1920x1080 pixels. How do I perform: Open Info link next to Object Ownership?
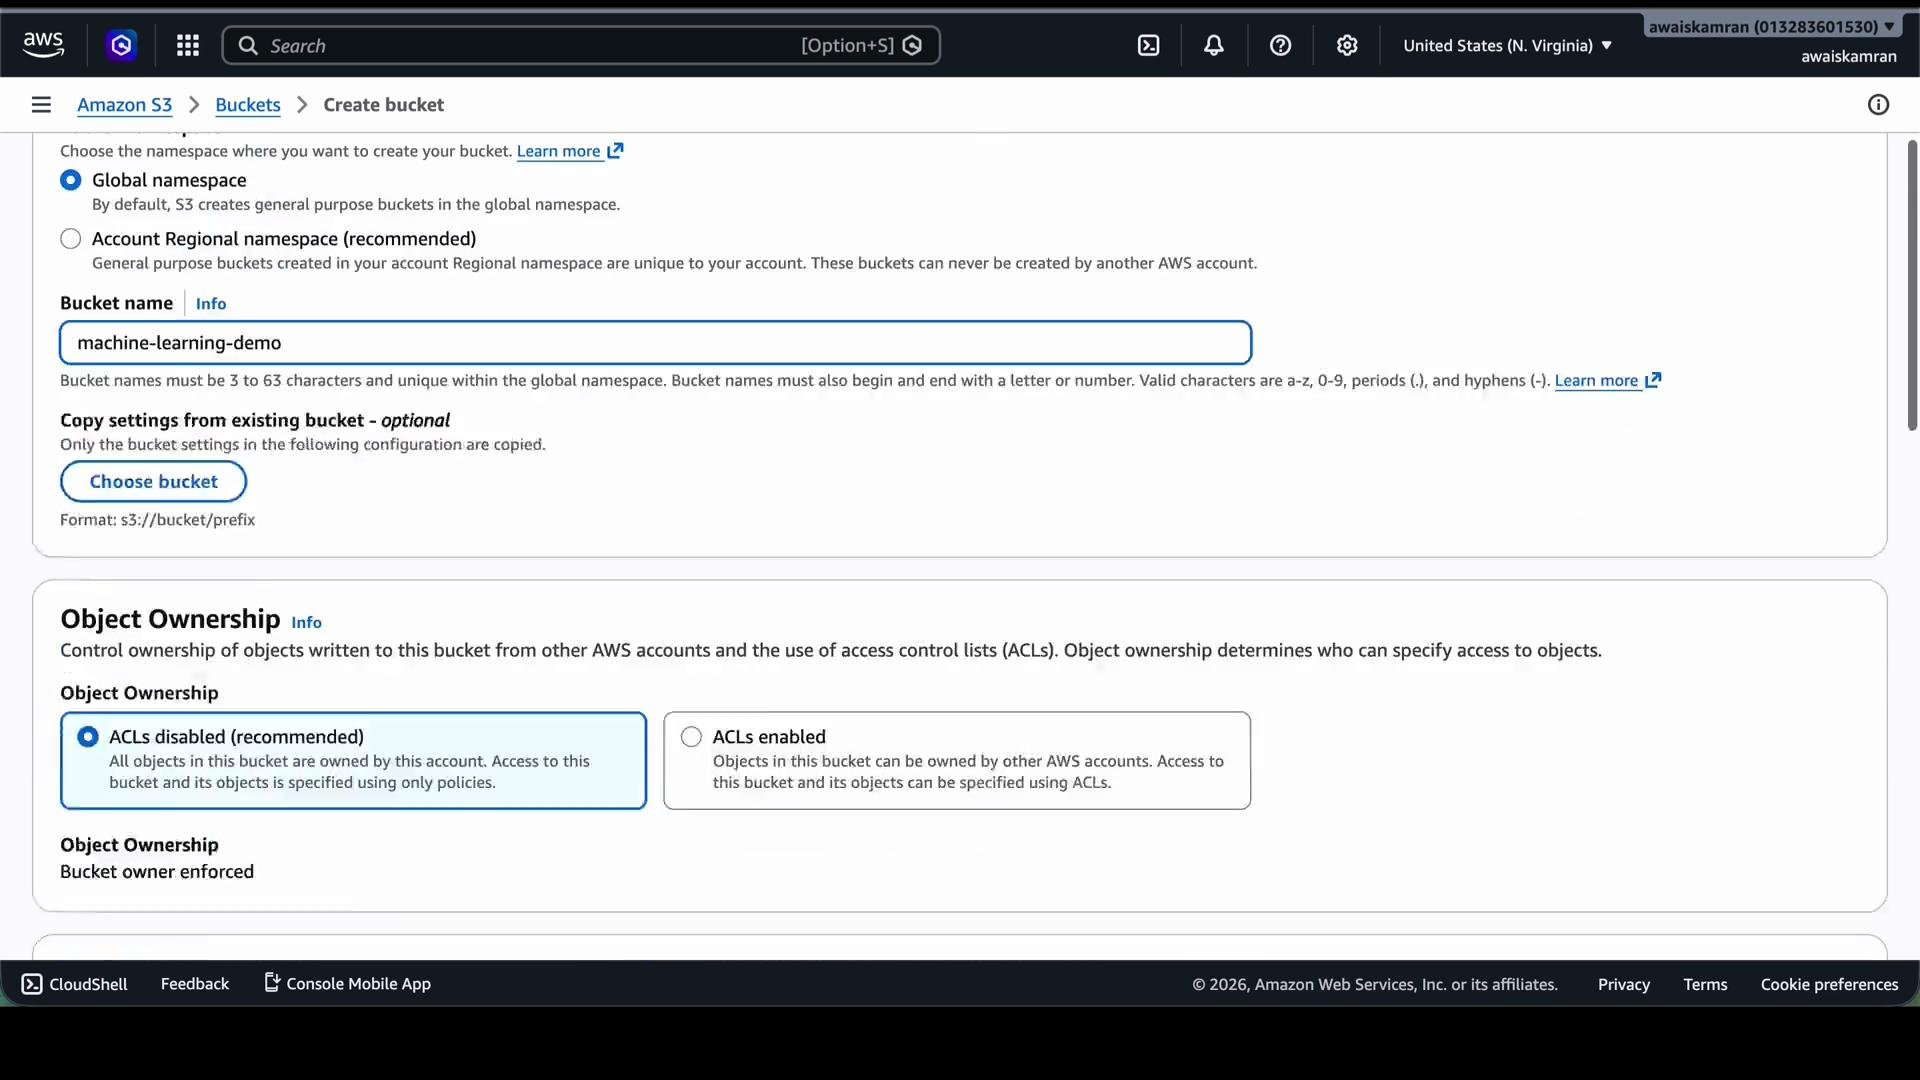[306, 622]
